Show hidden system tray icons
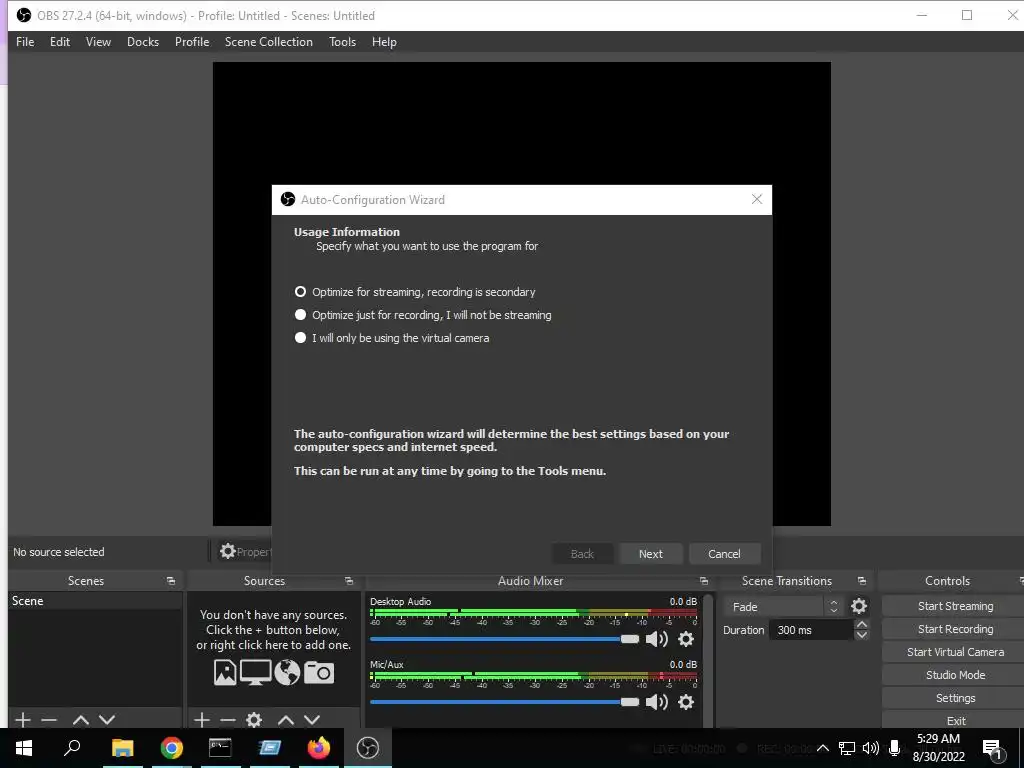This screenshot has width=1024, height=768. [823, 748]
